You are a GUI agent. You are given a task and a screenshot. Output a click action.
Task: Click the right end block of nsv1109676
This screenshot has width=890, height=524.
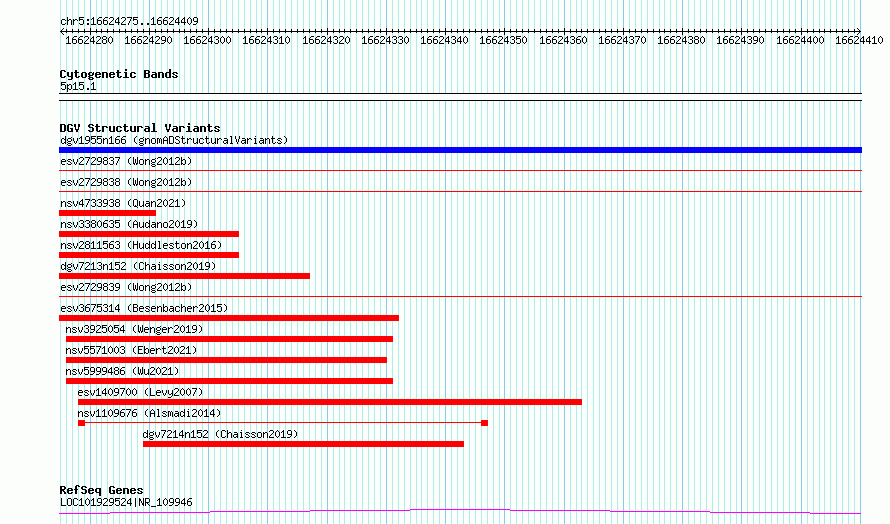484,423
